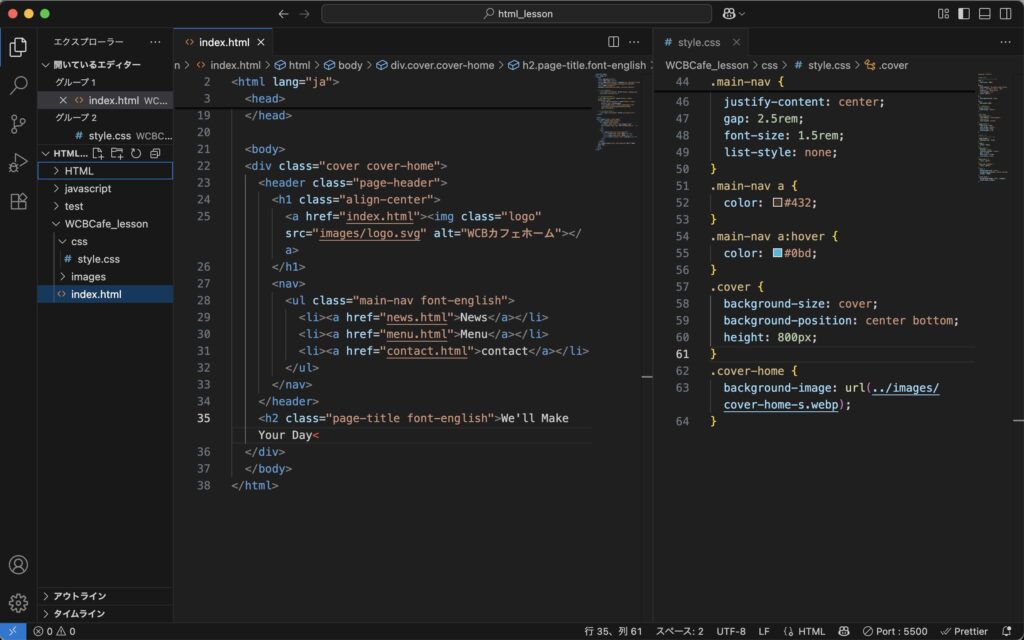The height and width of the screenshot is (640, 1024).
Task: Toggle the secondary sidebar visibility
Action: 1006,14
